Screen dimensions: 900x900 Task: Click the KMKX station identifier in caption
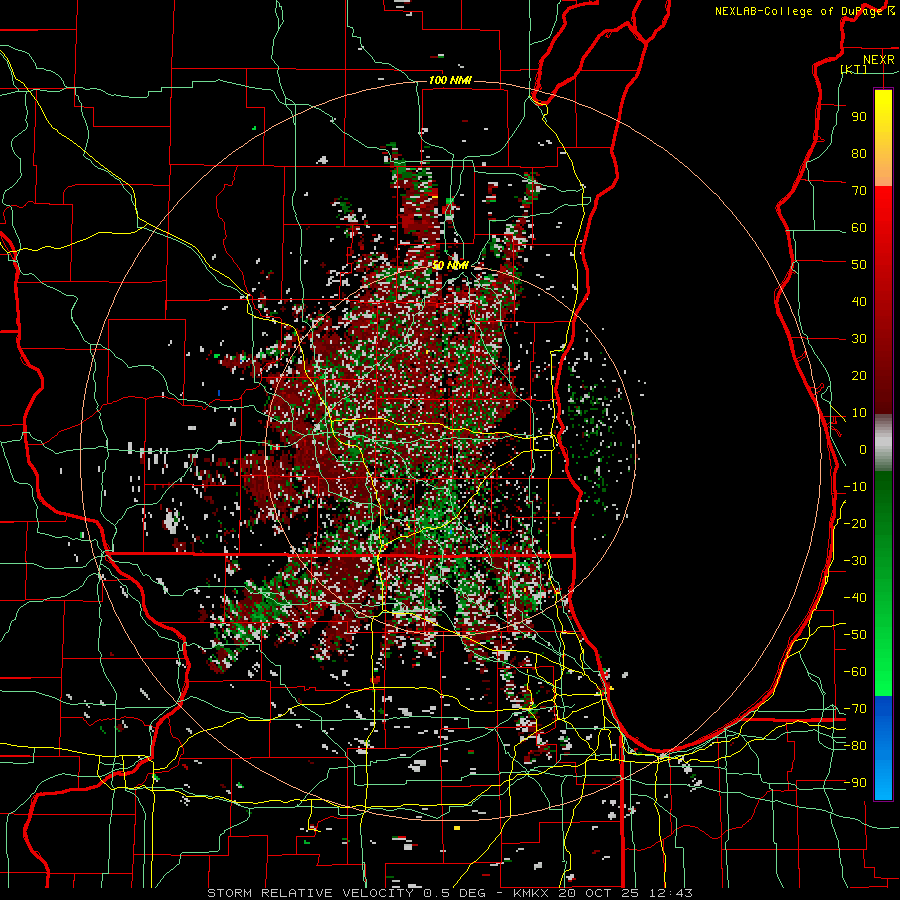click(x=530, y=893)
